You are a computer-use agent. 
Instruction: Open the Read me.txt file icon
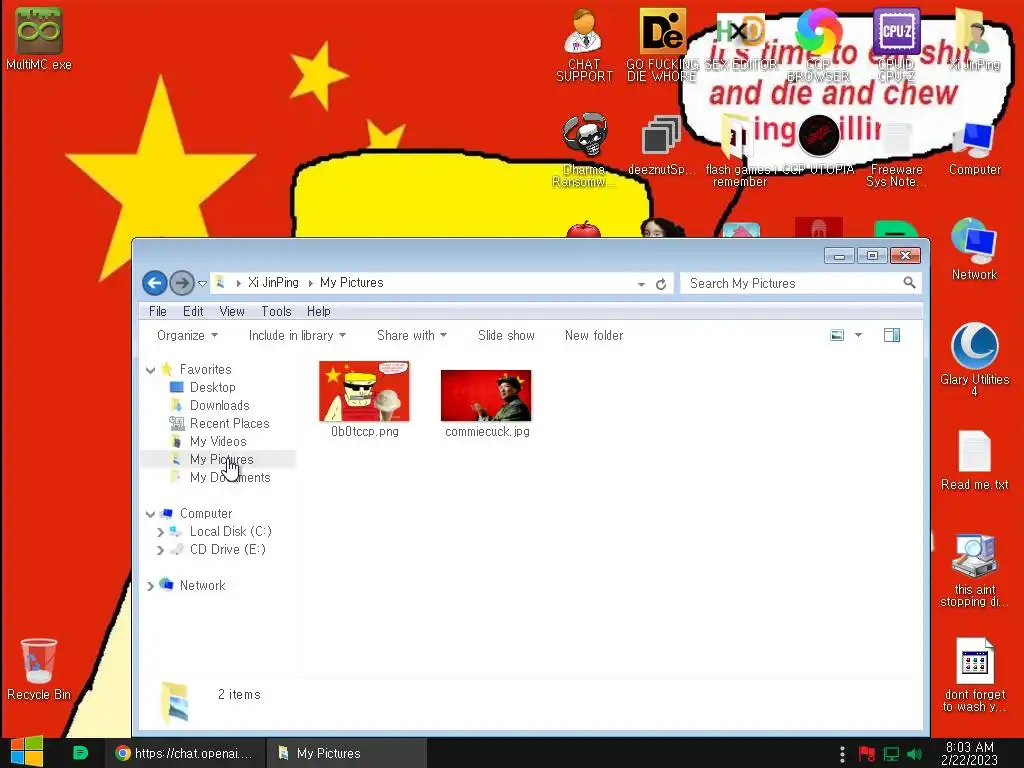tap(974, 460)
